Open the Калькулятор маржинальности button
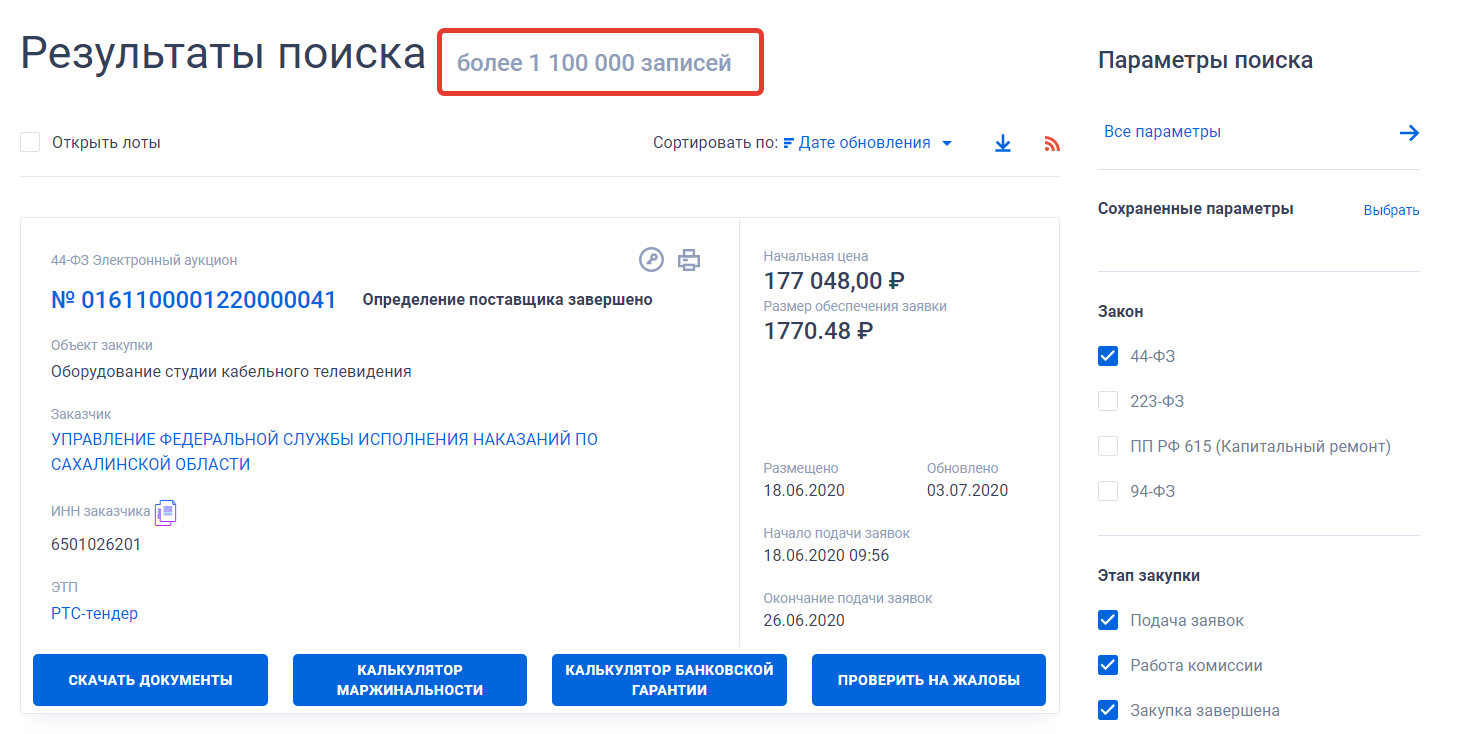1467x734 pixels. point(409,680)
